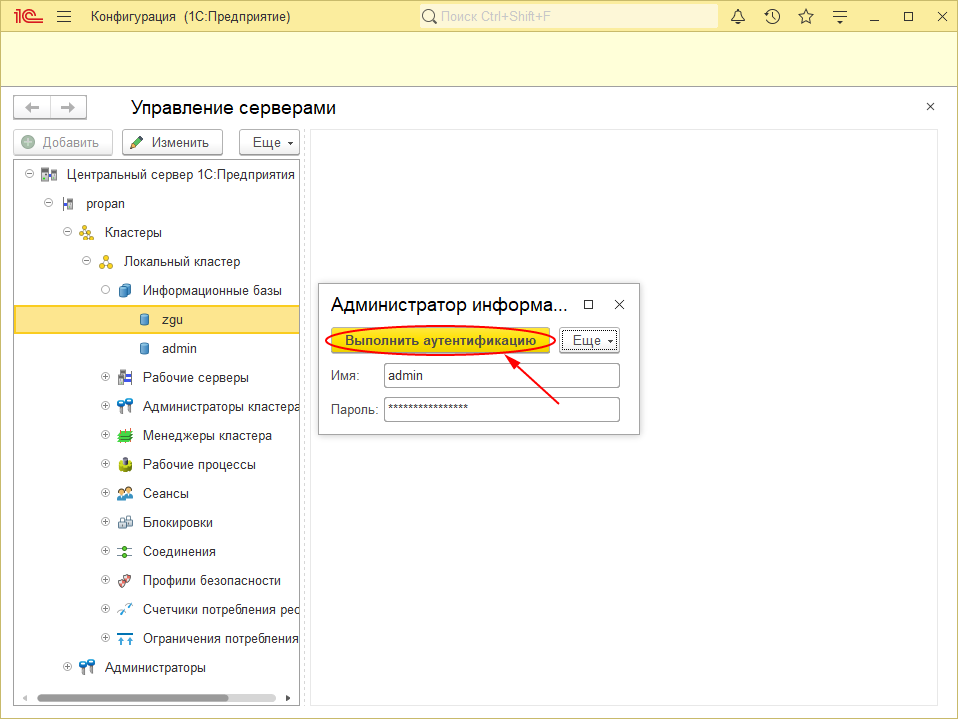Click the propan server icon
This screenshot has width=958, height=719.
click(x=68, y=203)
